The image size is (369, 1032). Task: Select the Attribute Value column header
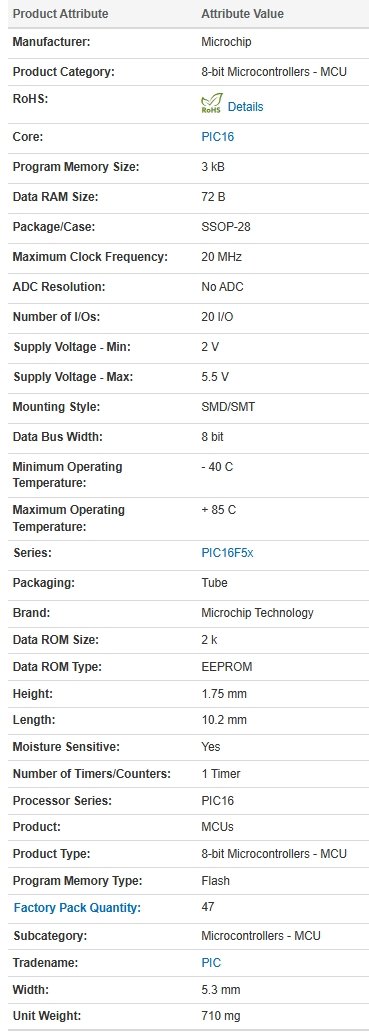(x=243, y=14)
